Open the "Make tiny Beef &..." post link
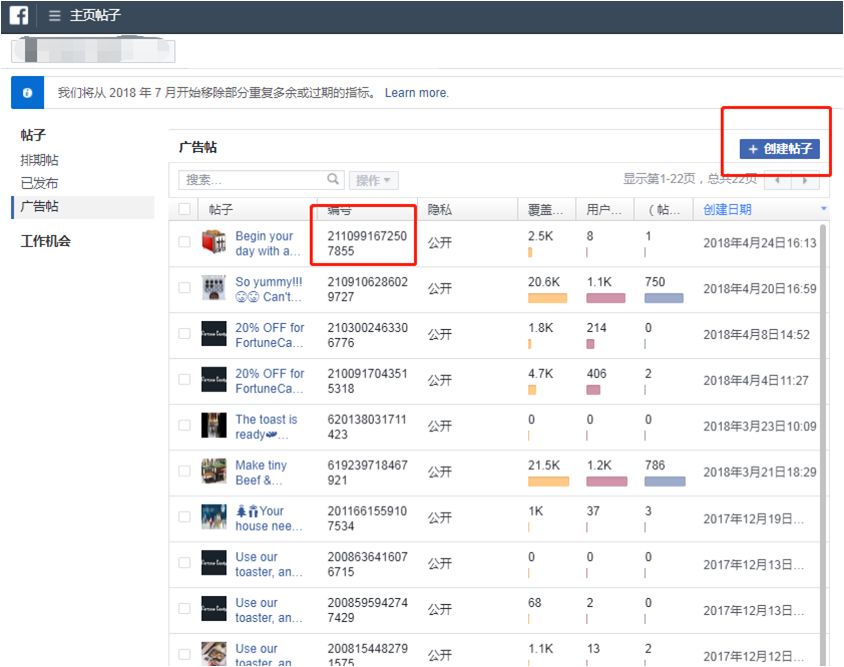 click(x=261, y=472)
